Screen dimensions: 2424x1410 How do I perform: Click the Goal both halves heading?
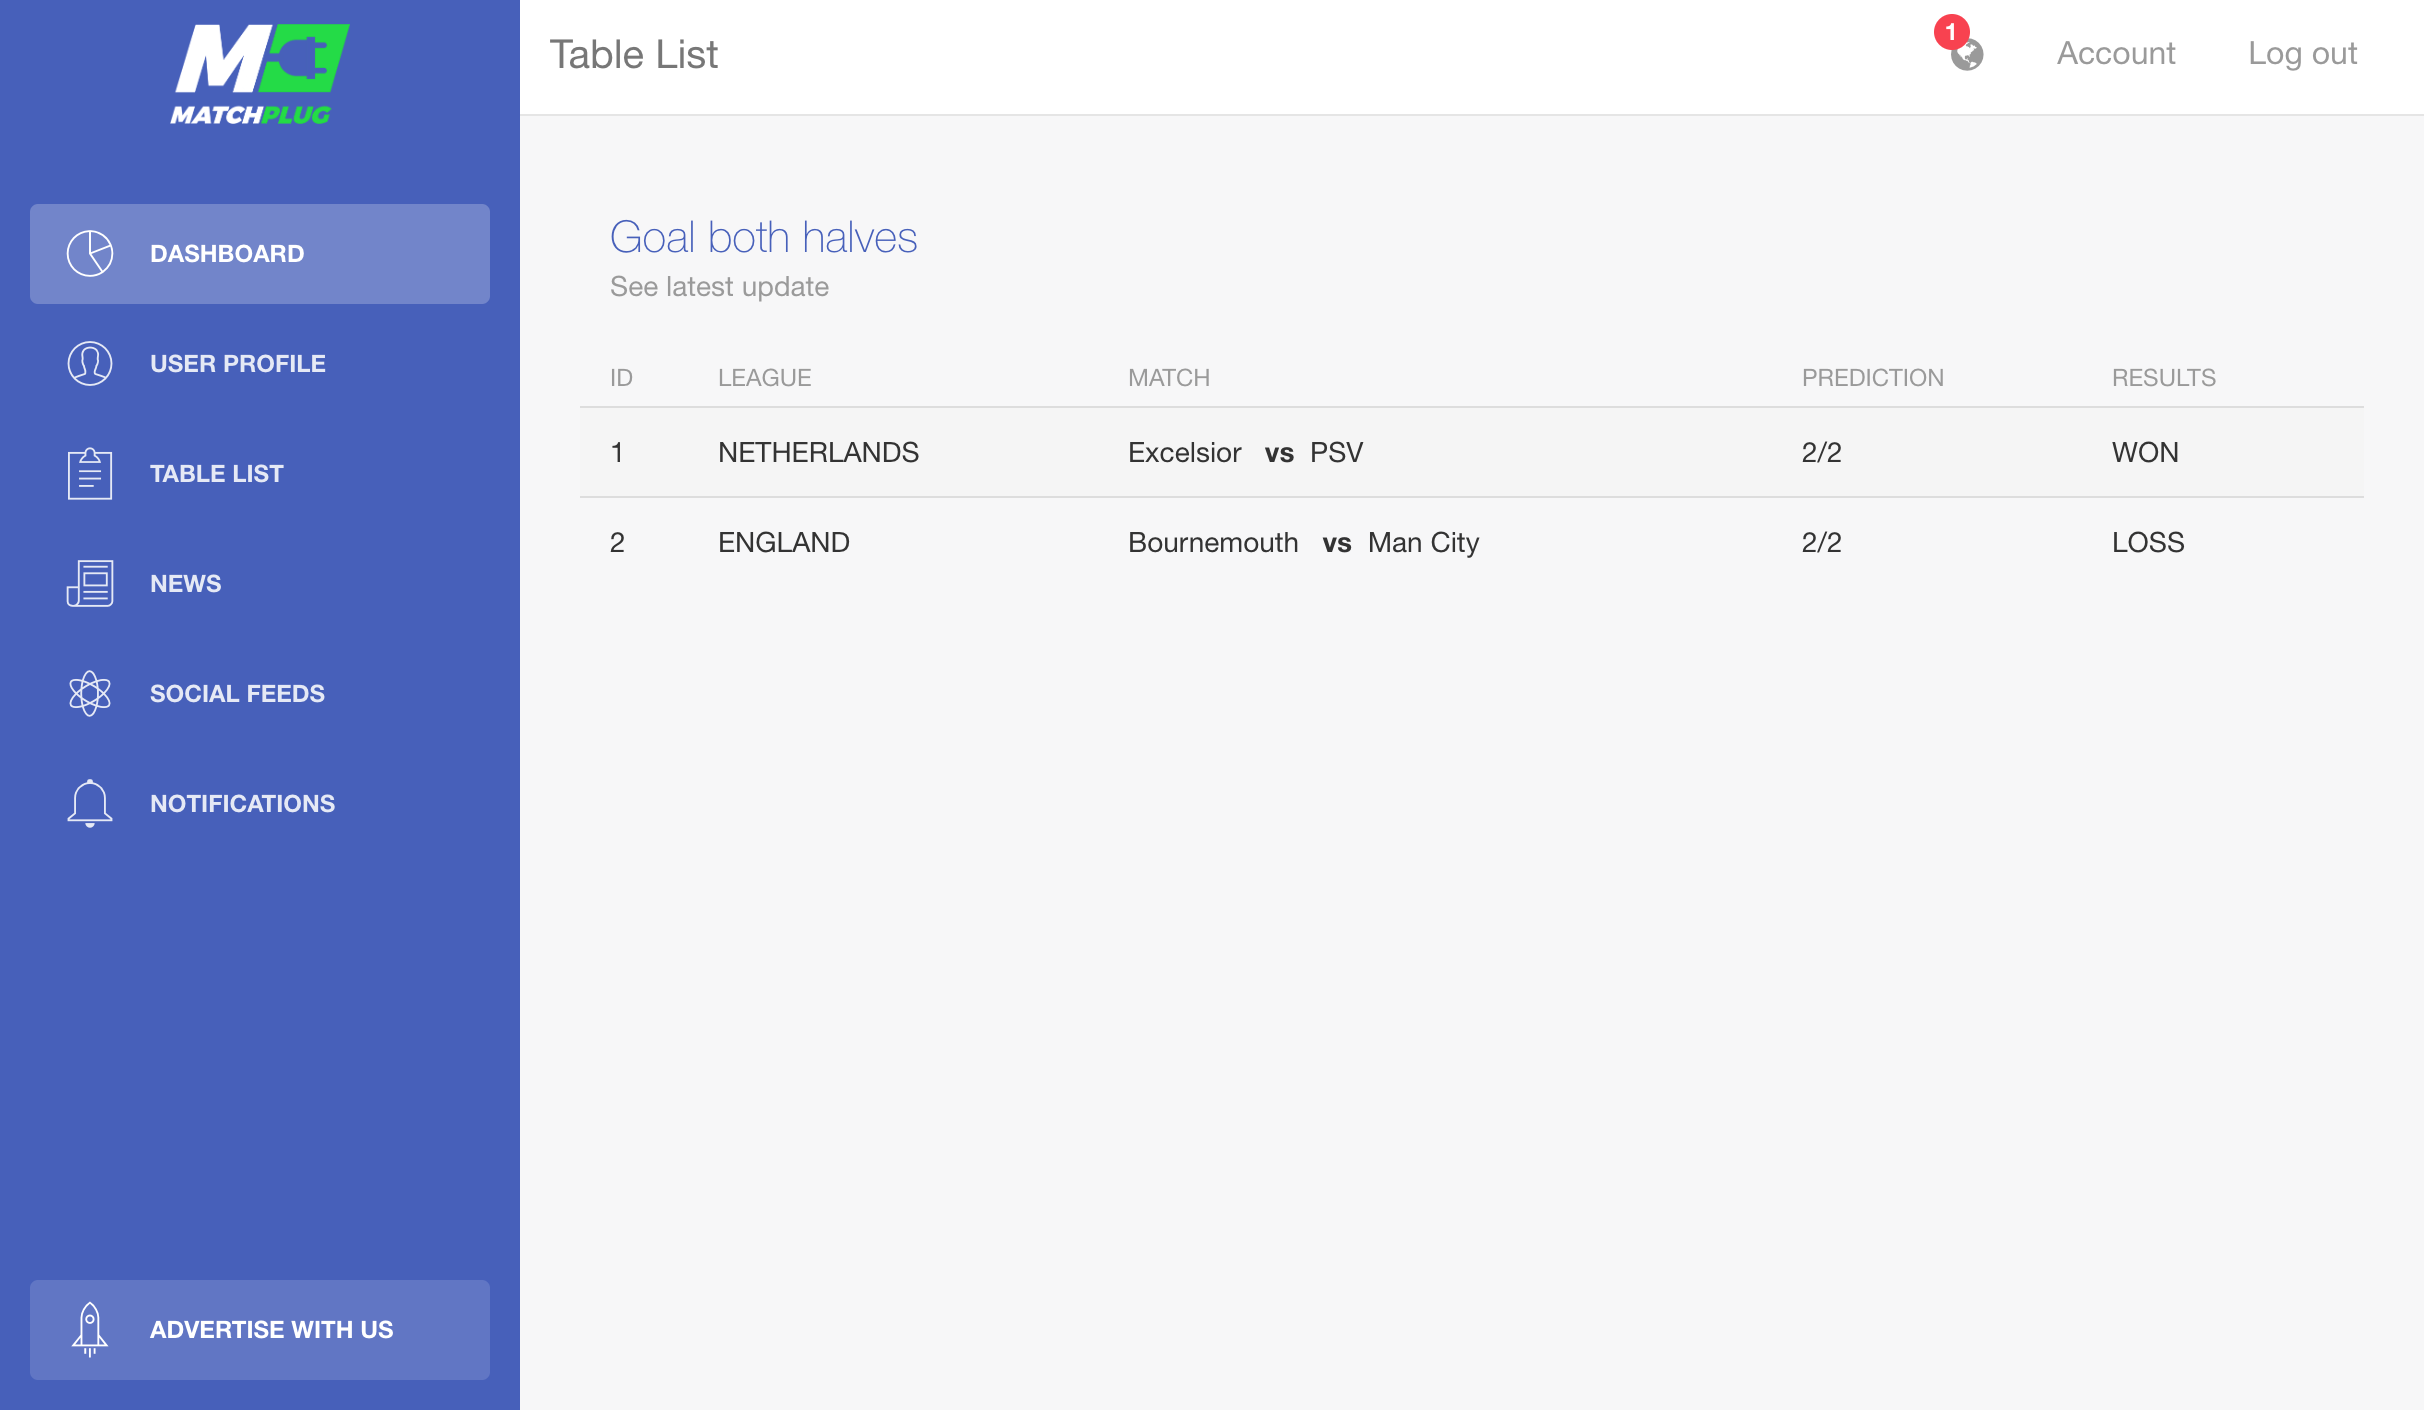(x=764, y=238)
